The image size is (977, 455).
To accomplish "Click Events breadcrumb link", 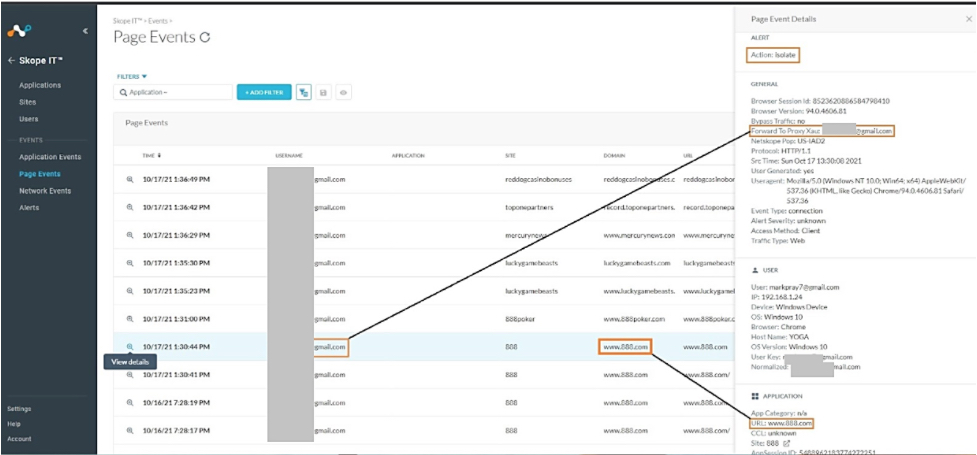I will [x=158, y=21].
